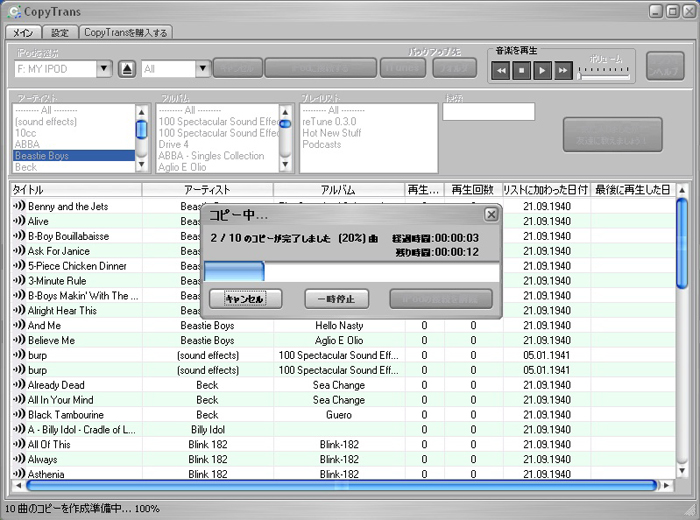The width and height of the screenshot is (700, 520).
Task: Open the F: MY IPOD device dropdown
Action: 104,69
